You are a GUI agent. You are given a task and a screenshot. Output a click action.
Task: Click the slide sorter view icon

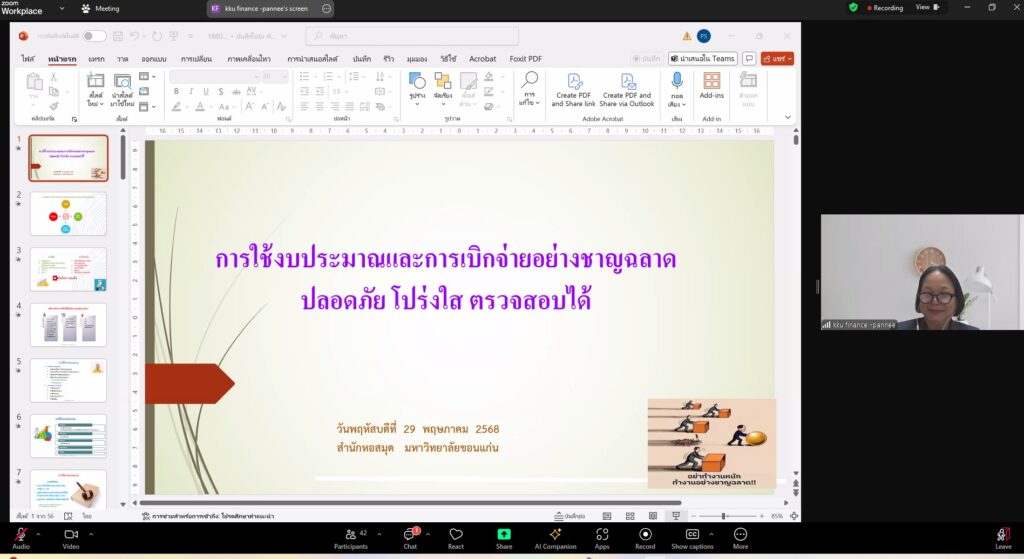point(630,516)
